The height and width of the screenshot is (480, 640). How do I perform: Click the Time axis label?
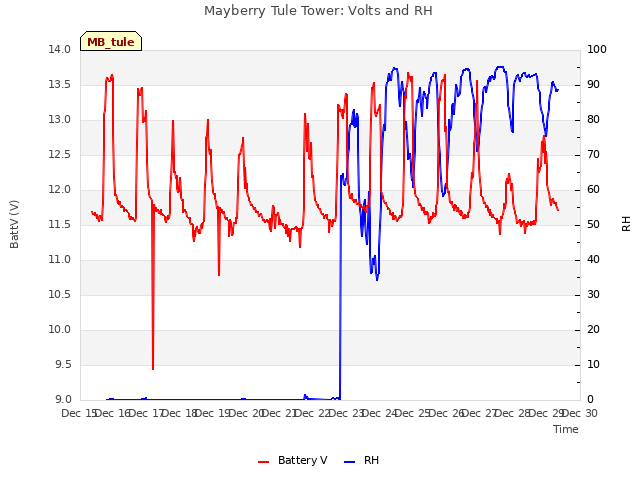tap(566, 429)
